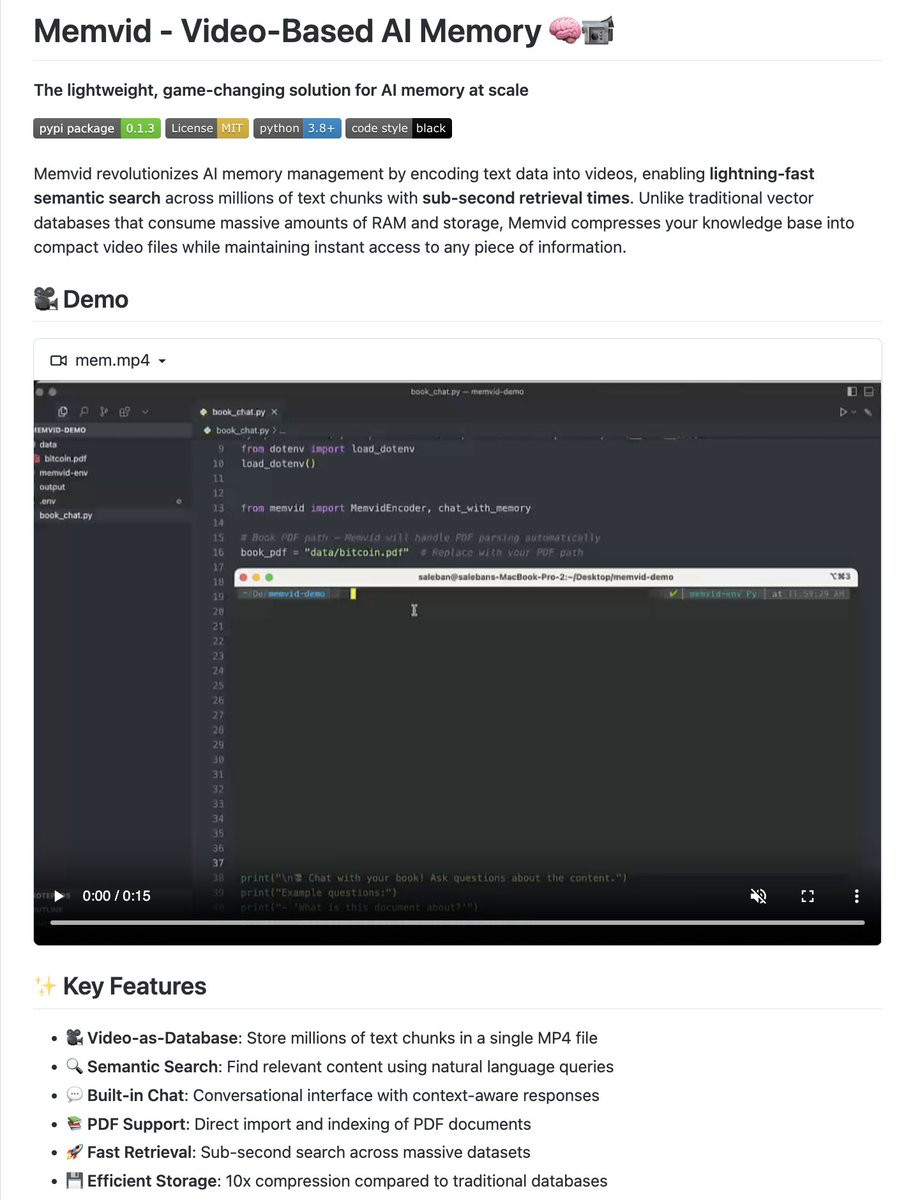The image size is (913, 1200).
Task: Click the Video-as-Database feature bullet
Action: [x=332, y=1038]
